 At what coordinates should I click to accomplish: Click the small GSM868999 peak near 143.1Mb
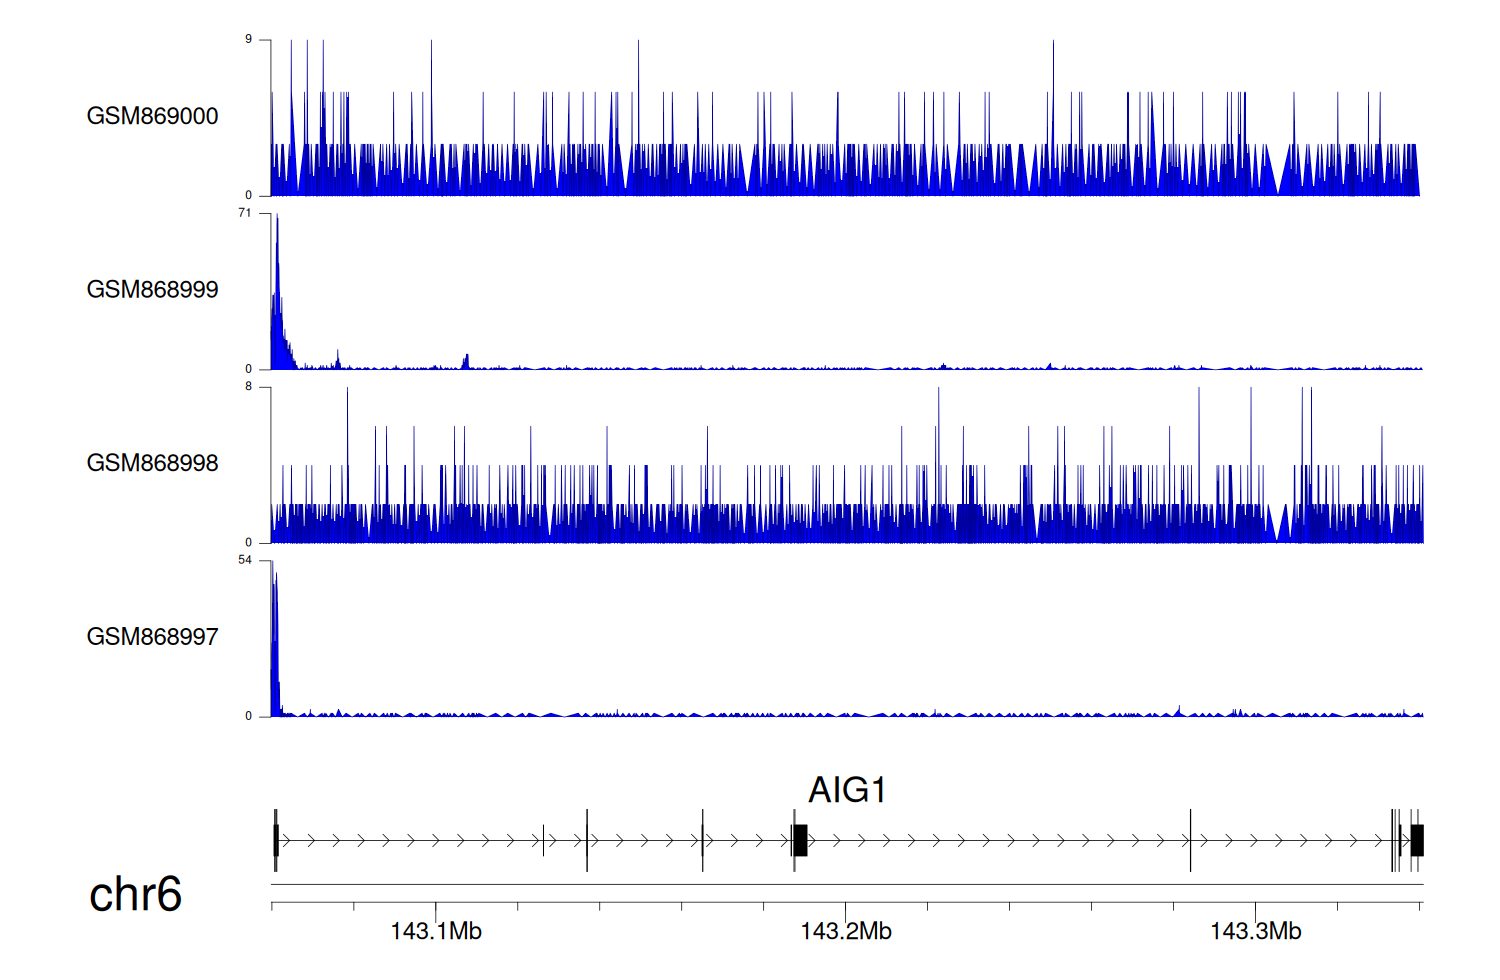tap(466, 362)
